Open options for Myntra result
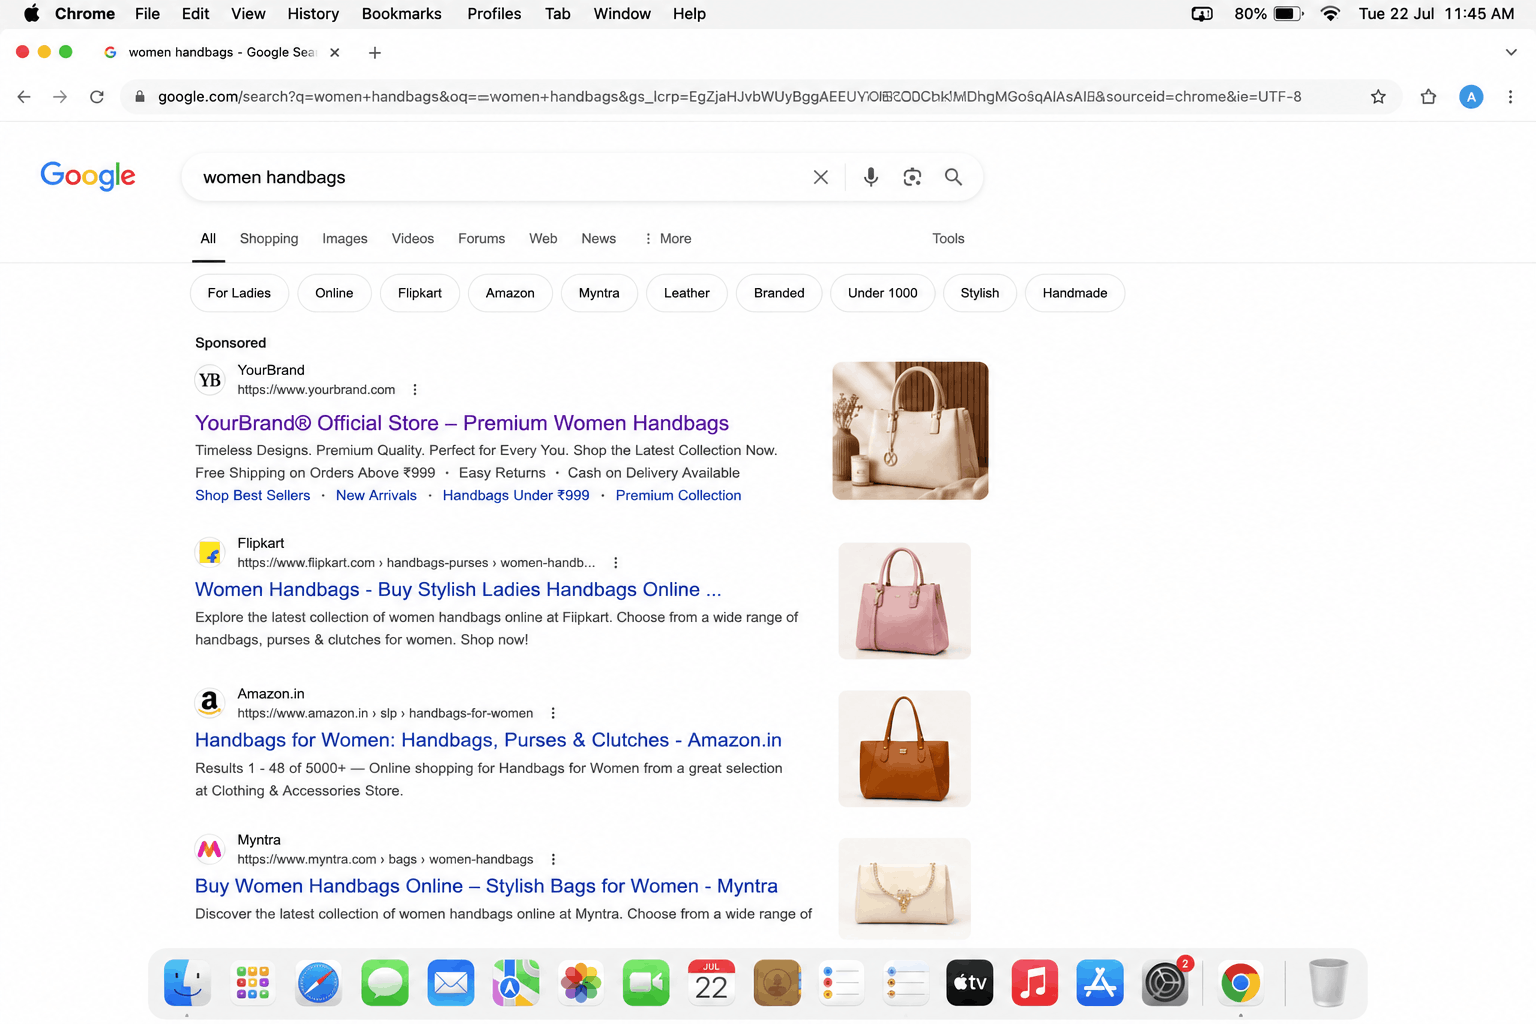The image size is (1536, 1024). [x=553, y=859]
